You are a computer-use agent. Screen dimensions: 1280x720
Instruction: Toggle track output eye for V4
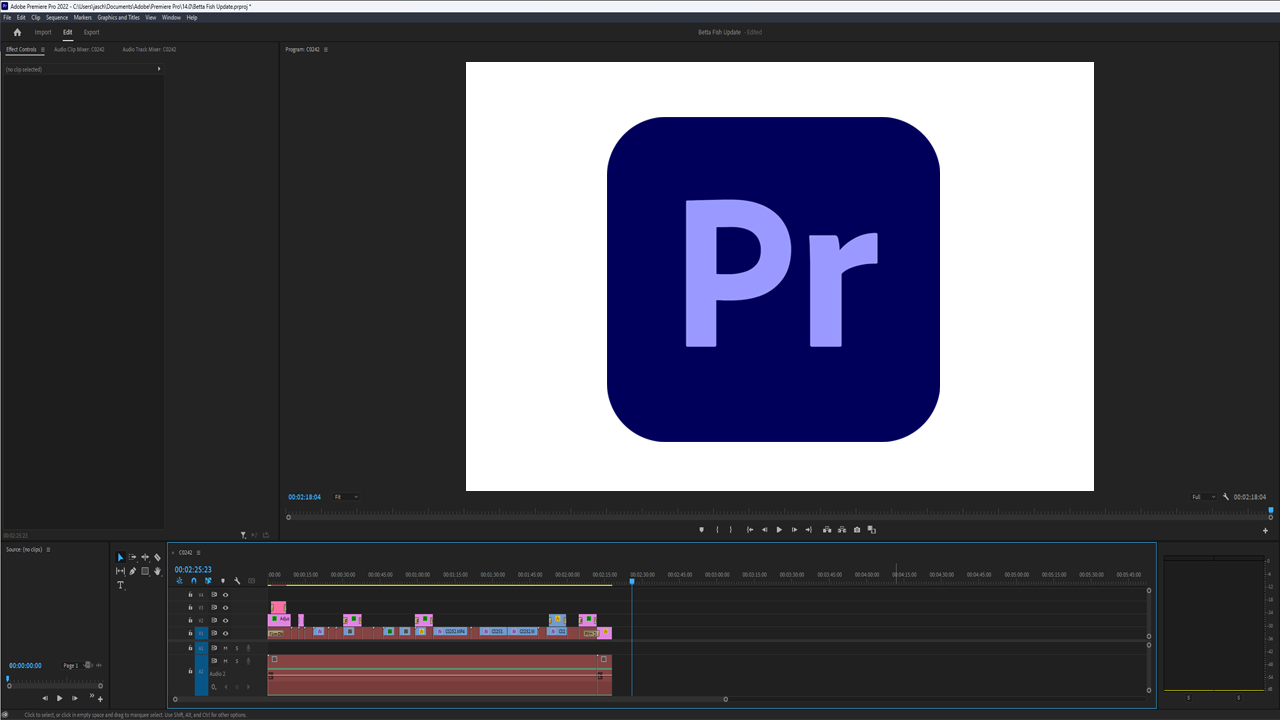point(225,595)
